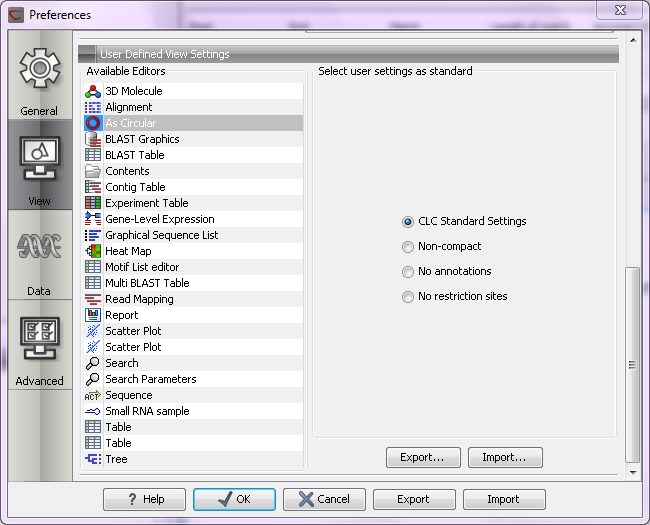Close the Preferences dialog window
This screenshot has height=525, width=650.
[x=620, y=10]
